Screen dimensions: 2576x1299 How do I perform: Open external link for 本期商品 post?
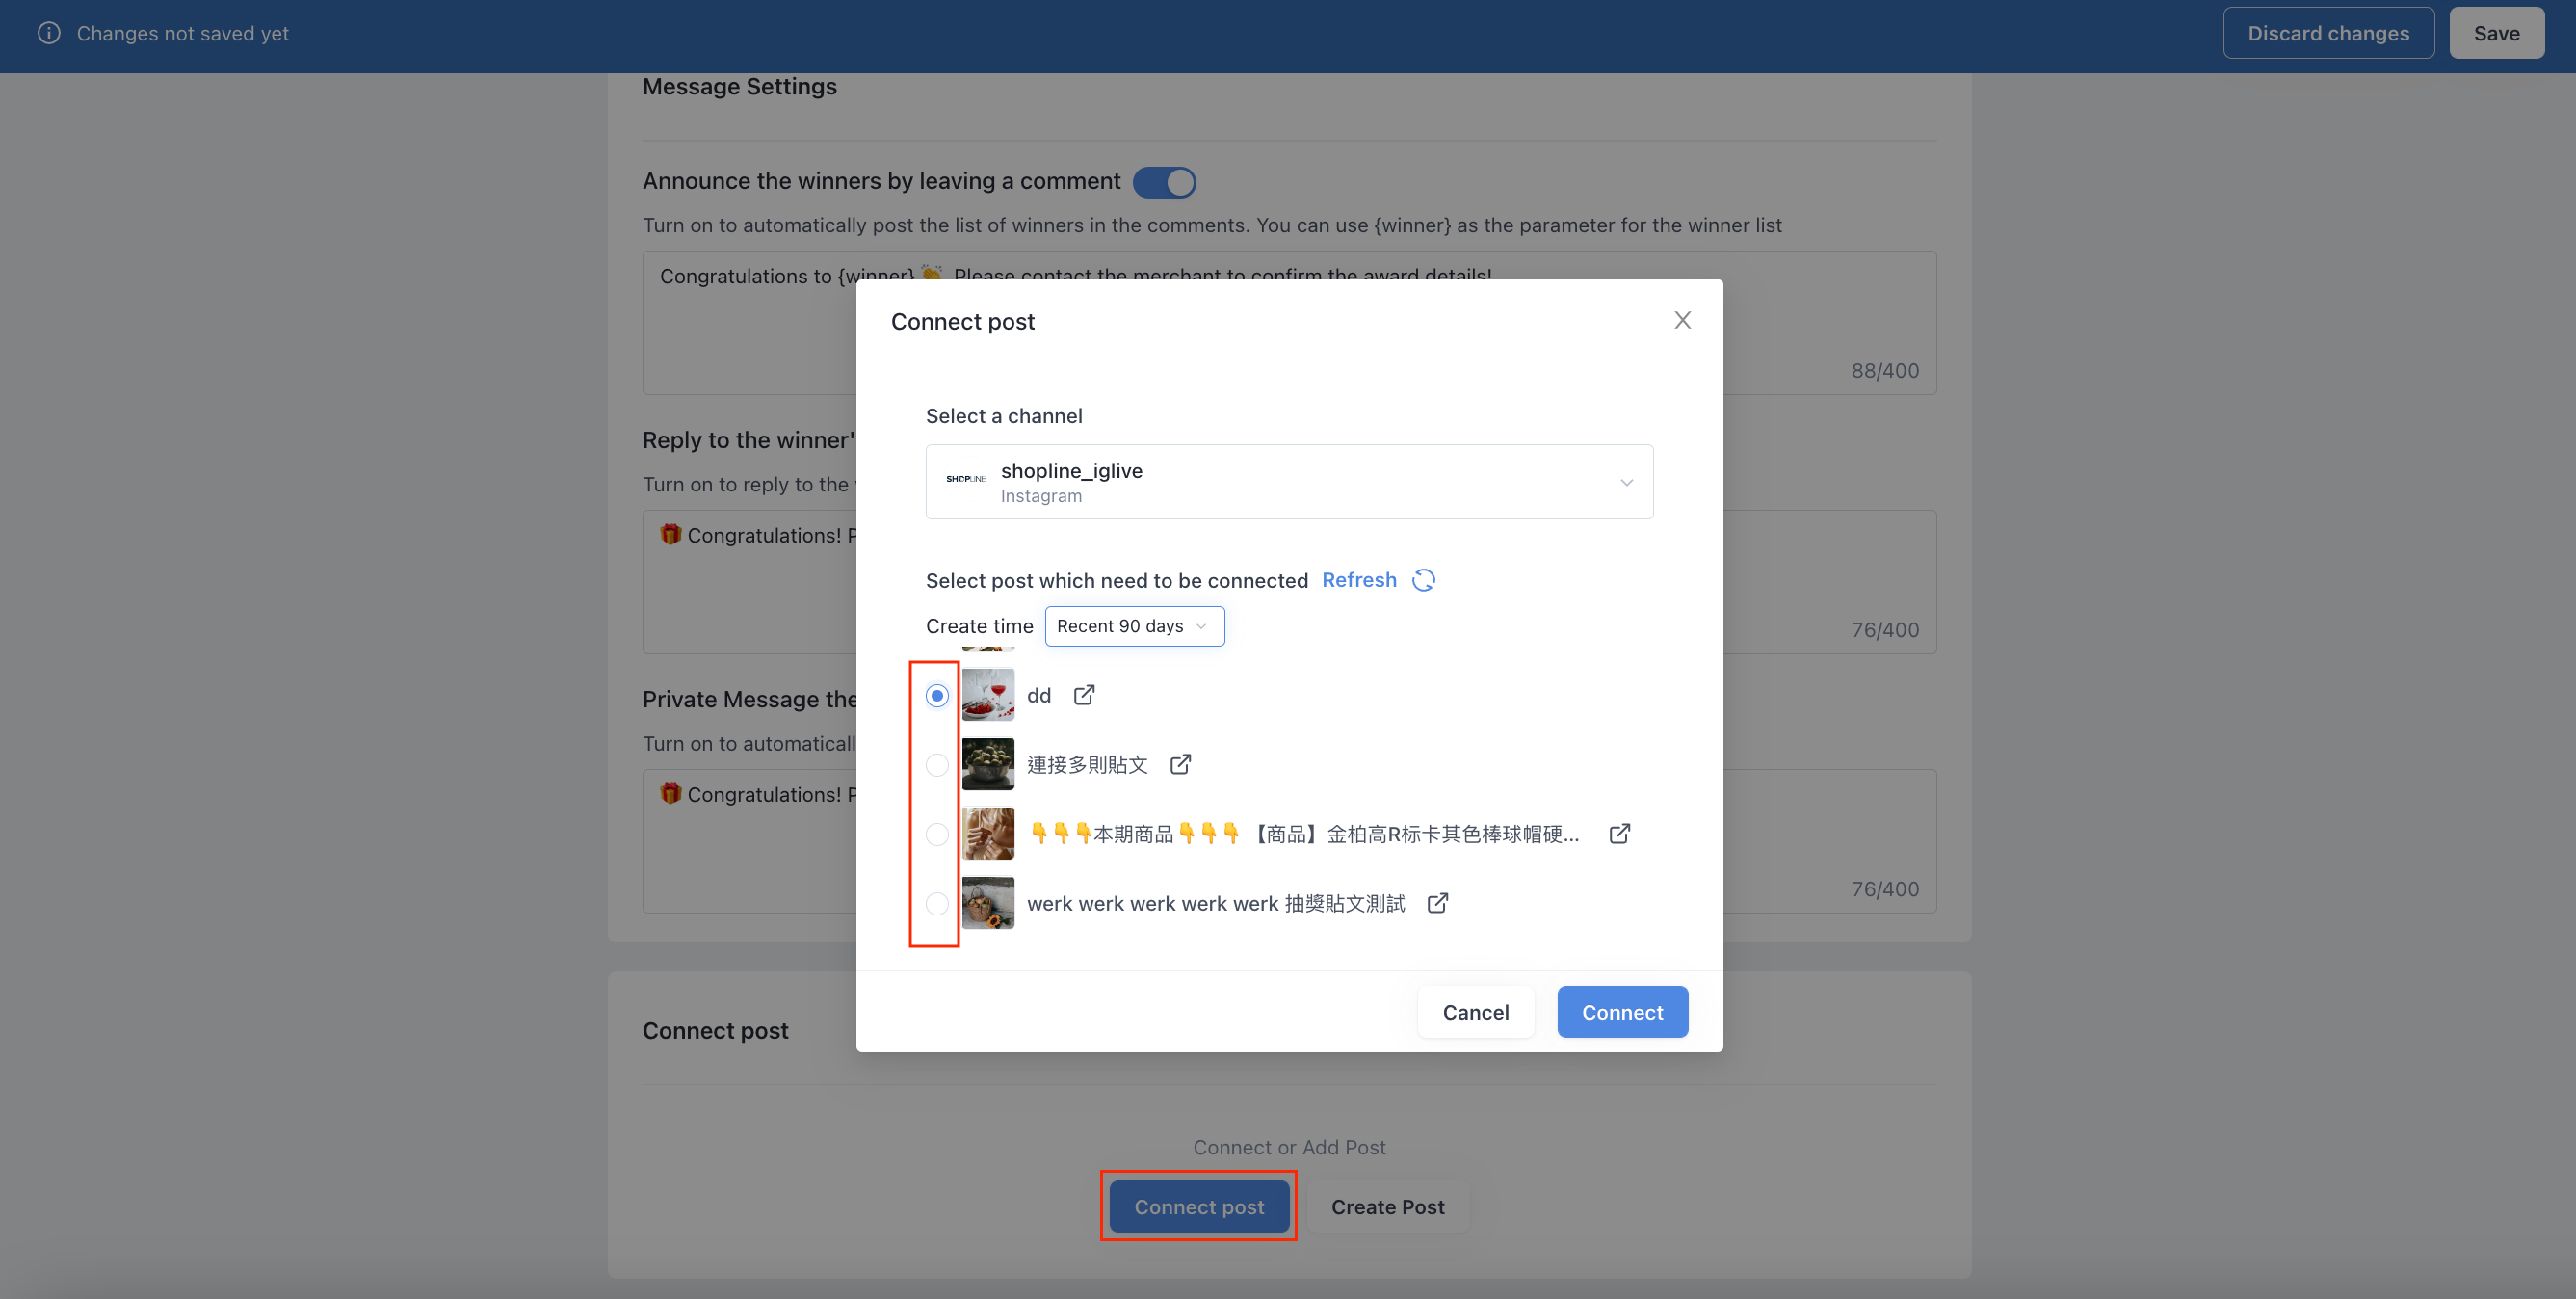(x=1619, y=833)
